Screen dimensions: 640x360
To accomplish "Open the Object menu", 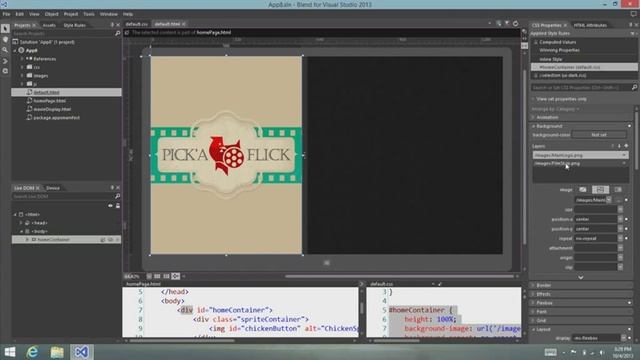I will click(x=51, y=14).
